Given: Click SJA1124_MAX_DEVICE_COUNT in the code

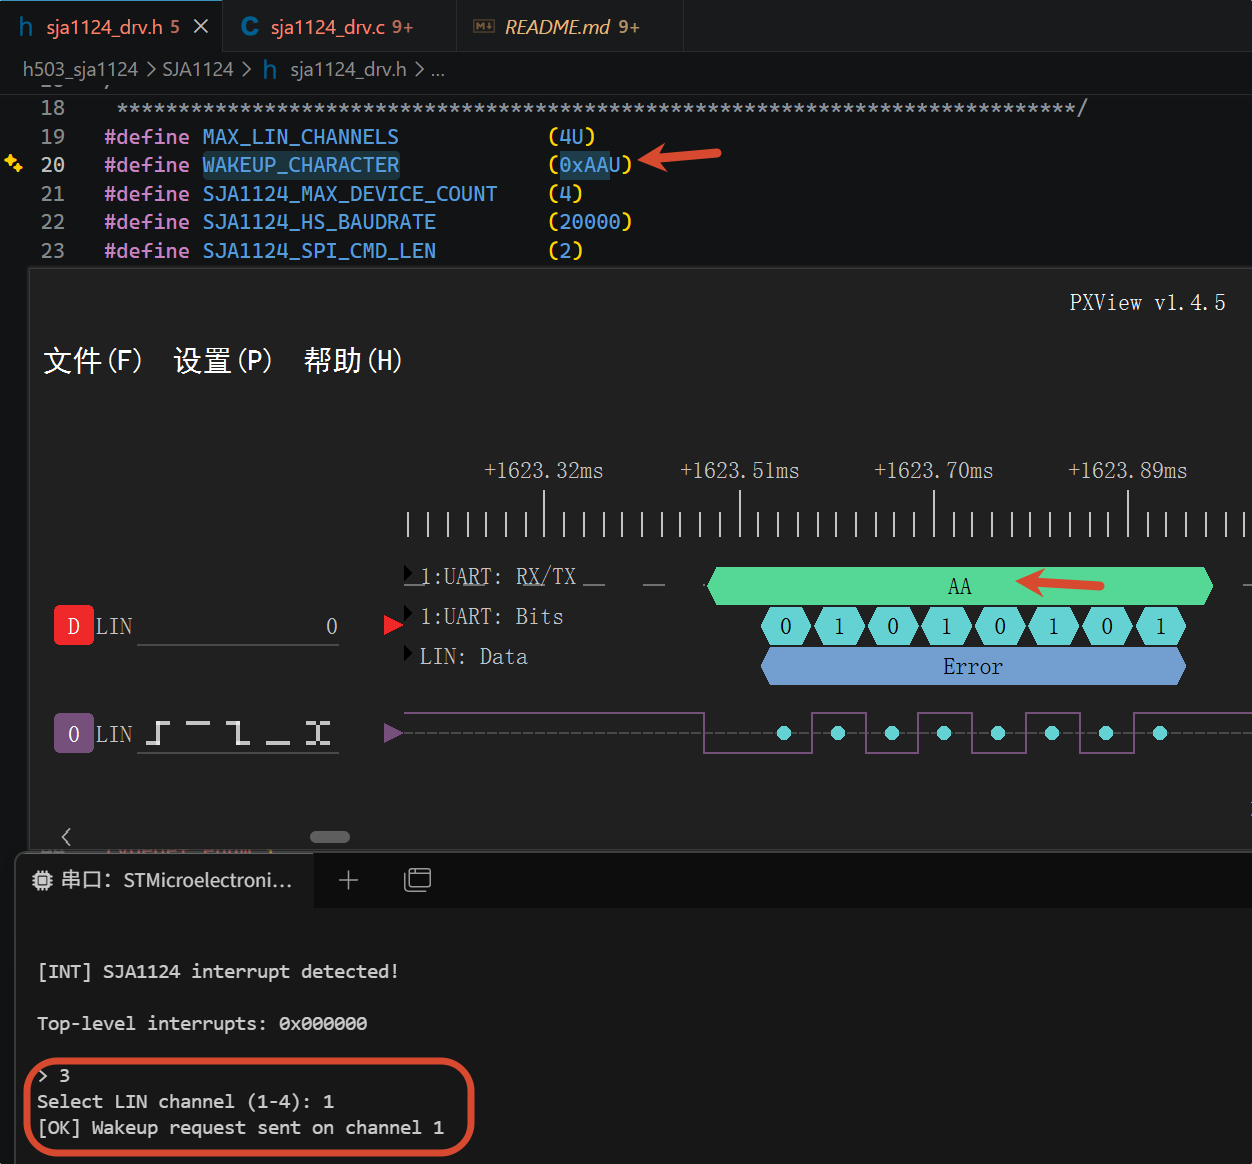Looking at the screenshot, I should click(350, 193).
